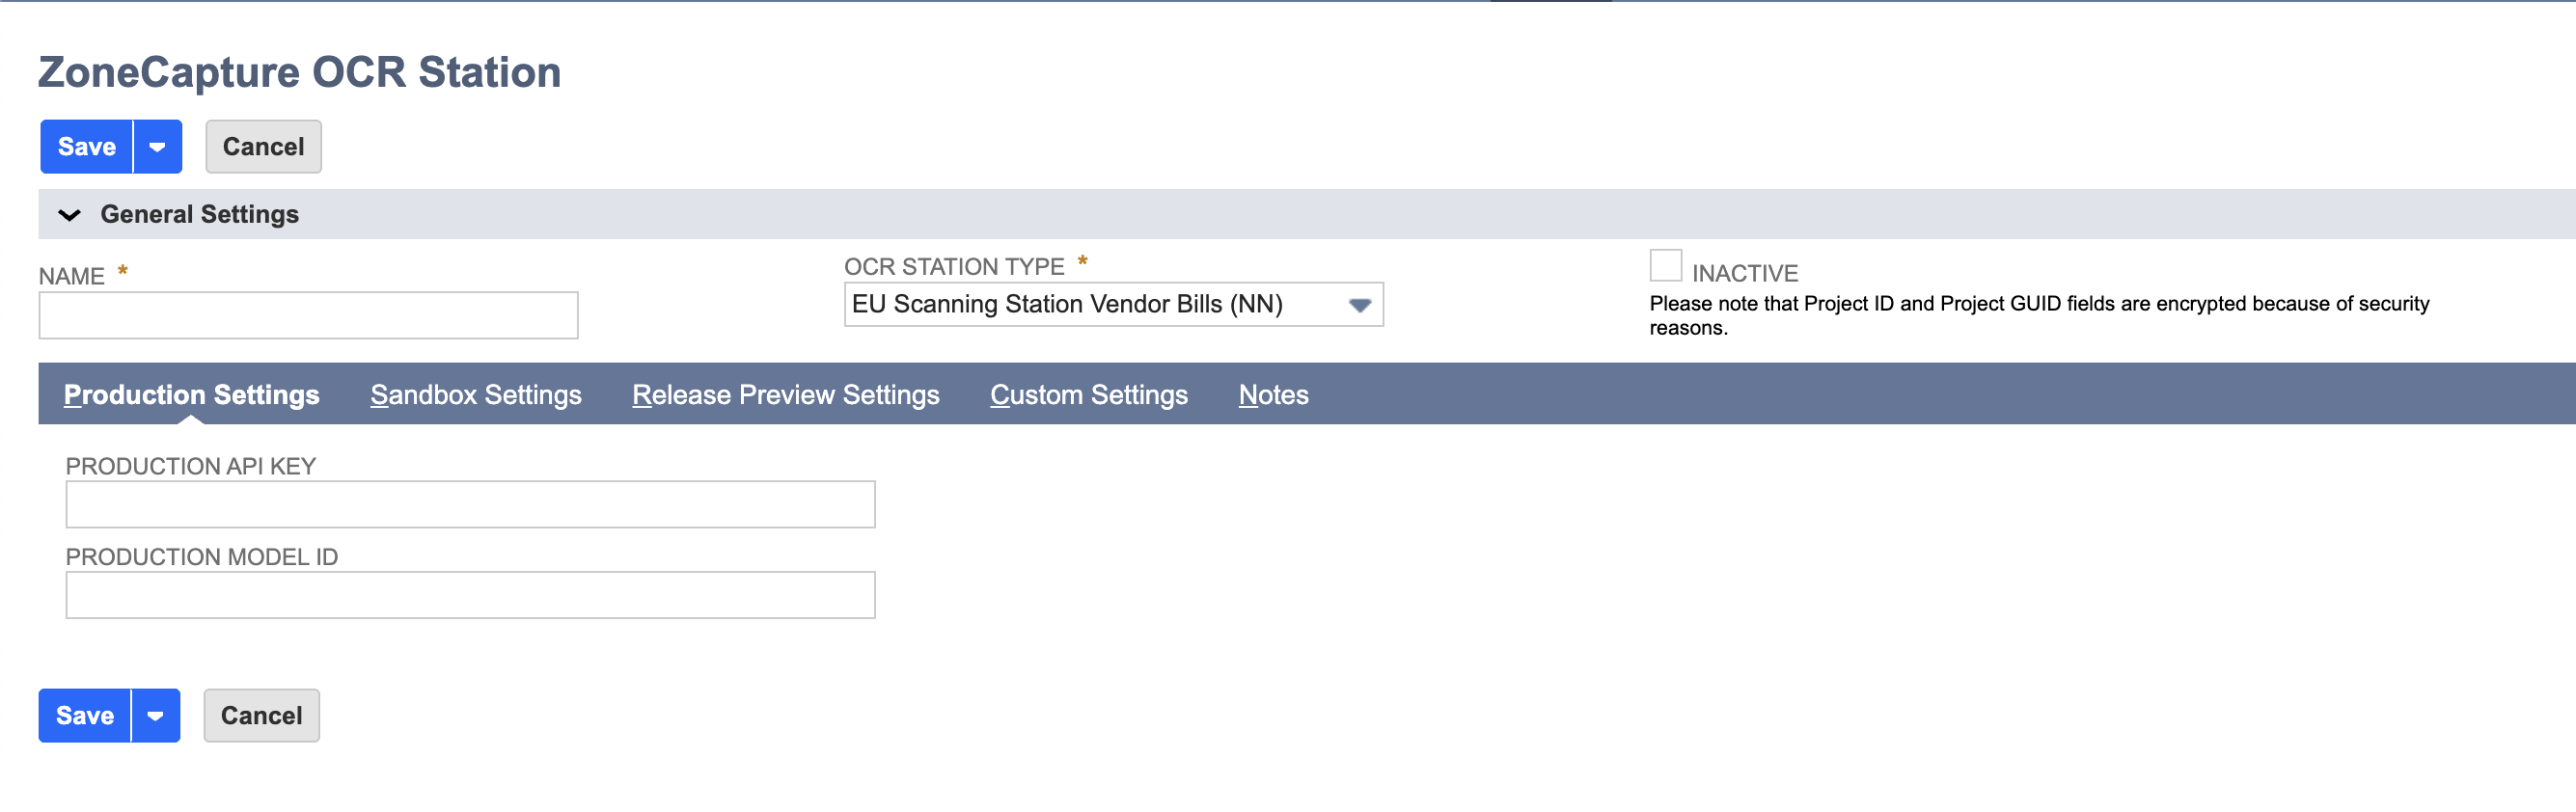The image size is (2576, 812).
Task: Go to the Custom Settings tab
Action: (1089, 395)
